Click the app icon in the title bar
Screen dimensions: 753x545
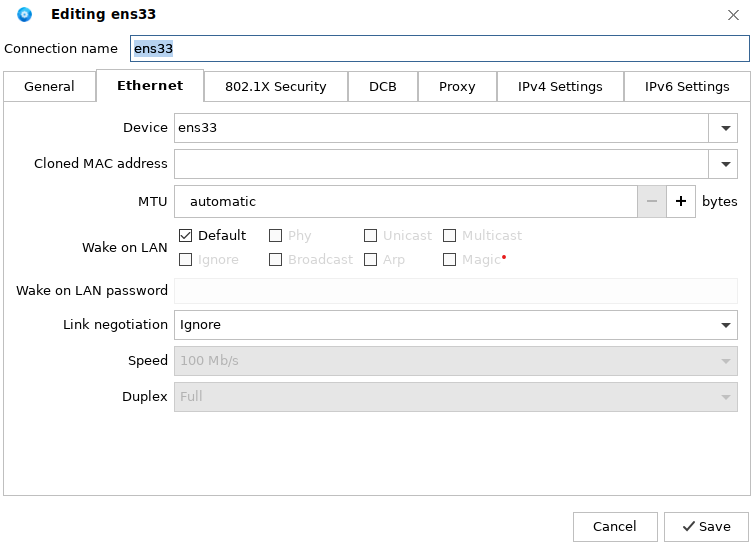[25, 14]
